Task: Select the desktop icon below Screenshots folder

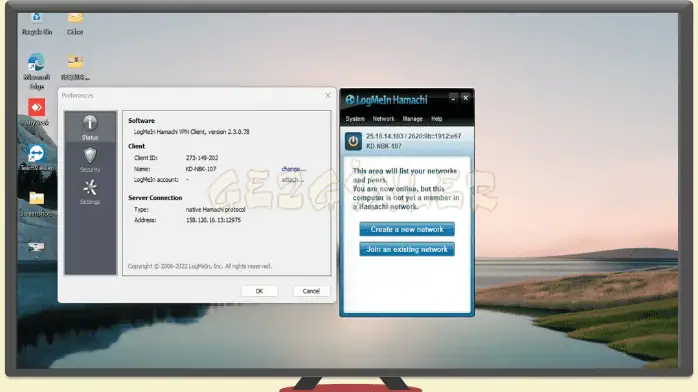Action: pos(37,248)
